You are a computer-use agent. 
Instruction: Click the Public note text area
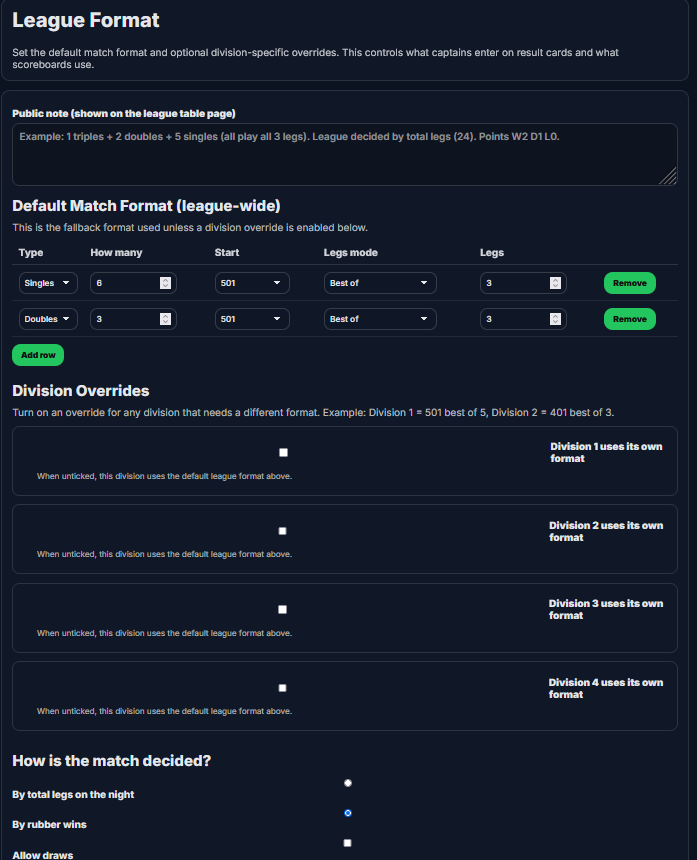(x=344, y=154)
